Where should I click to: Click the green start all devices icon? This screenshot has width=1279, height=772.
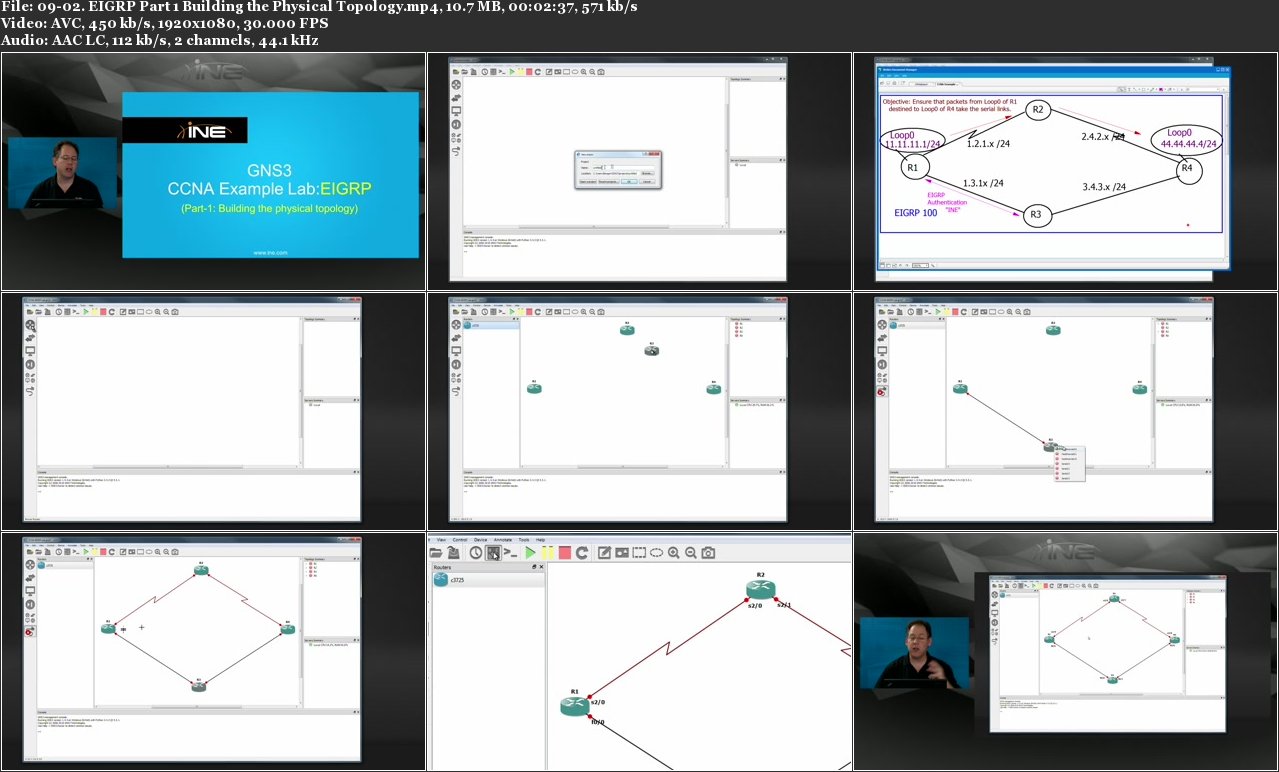(530, 553)
